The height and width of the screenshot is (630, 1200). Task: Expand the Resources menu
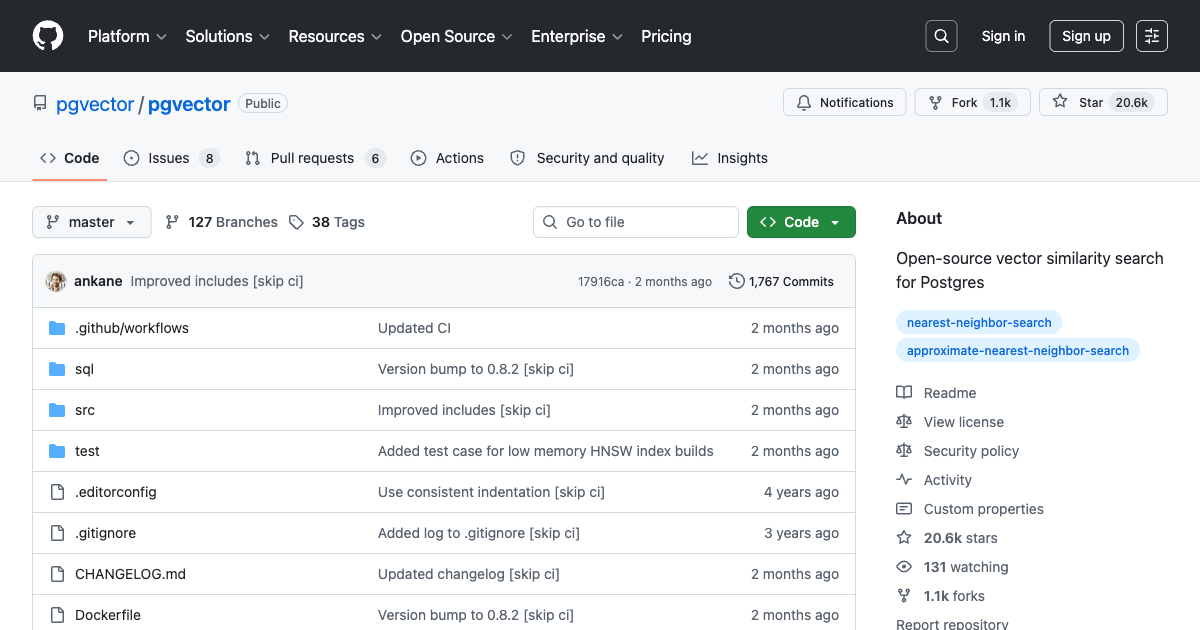point(335,36)
